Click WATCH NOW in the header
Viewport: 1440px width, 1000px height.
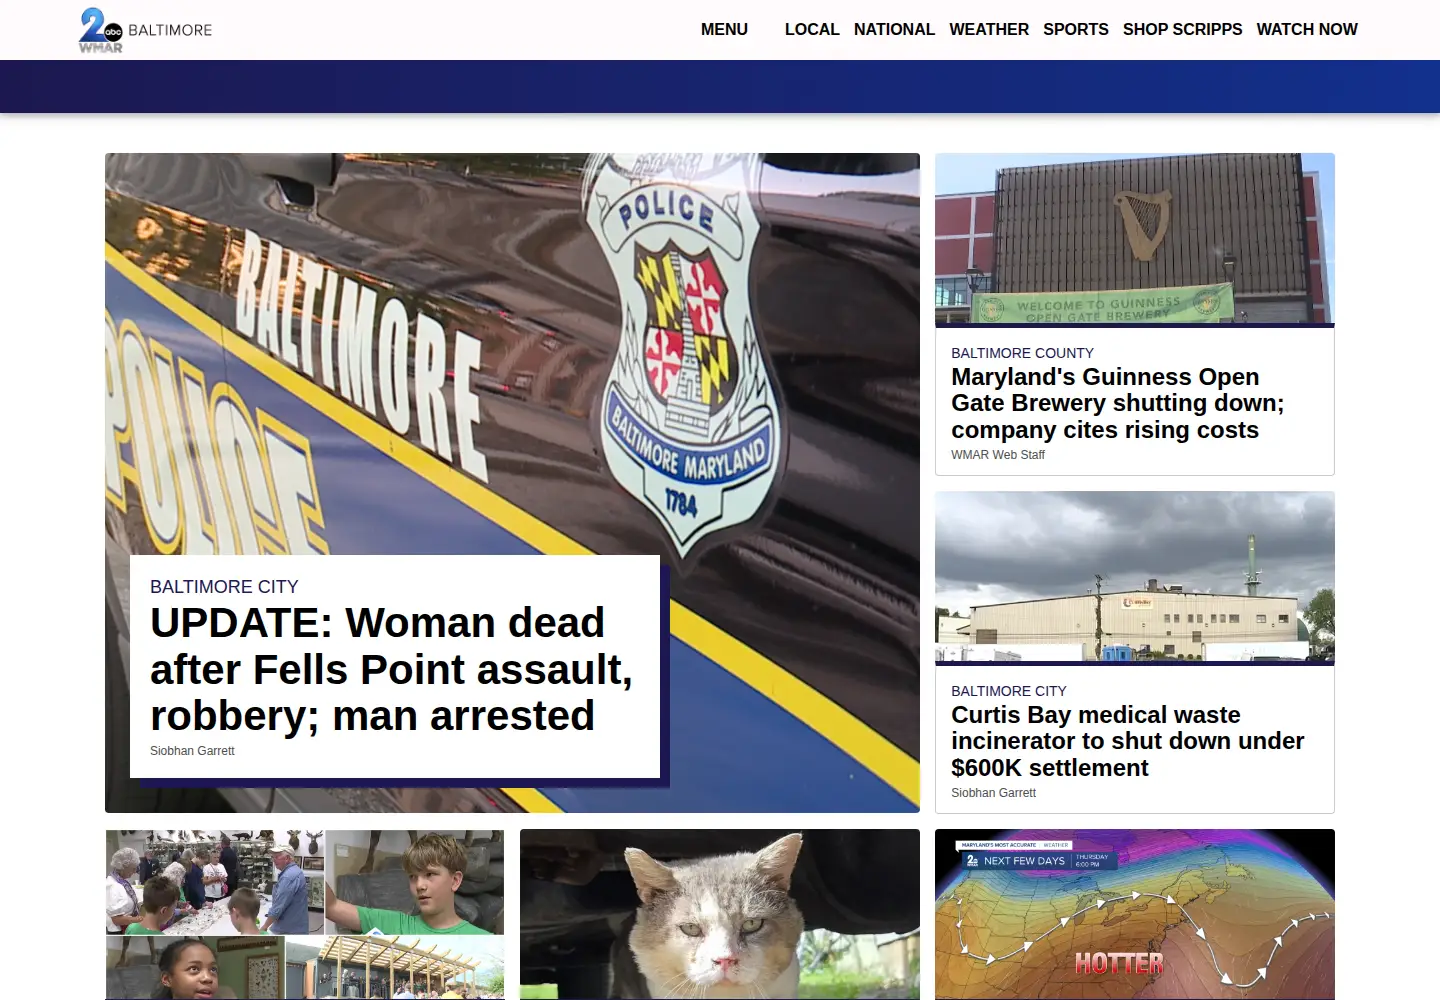[1307, 30]
